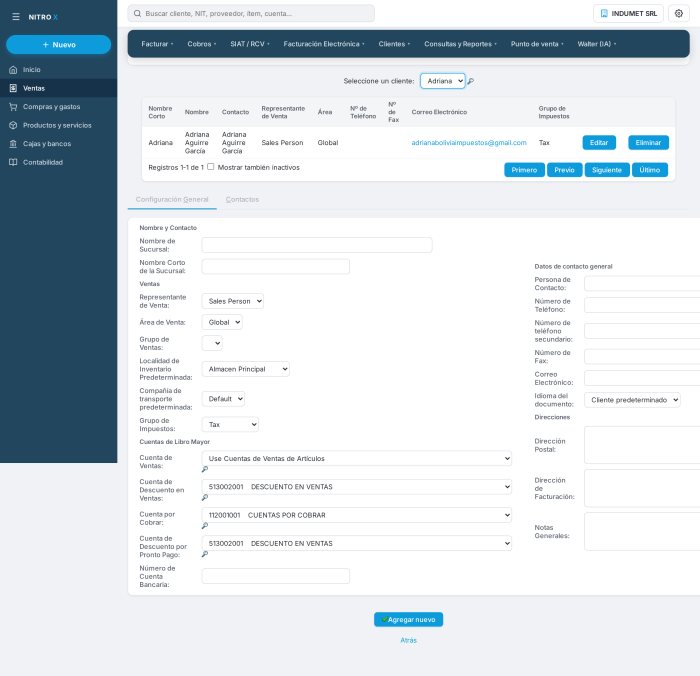Click the INDUMET SRL company icon
Viewport: 700px width, 676px height.
[604, 13]
